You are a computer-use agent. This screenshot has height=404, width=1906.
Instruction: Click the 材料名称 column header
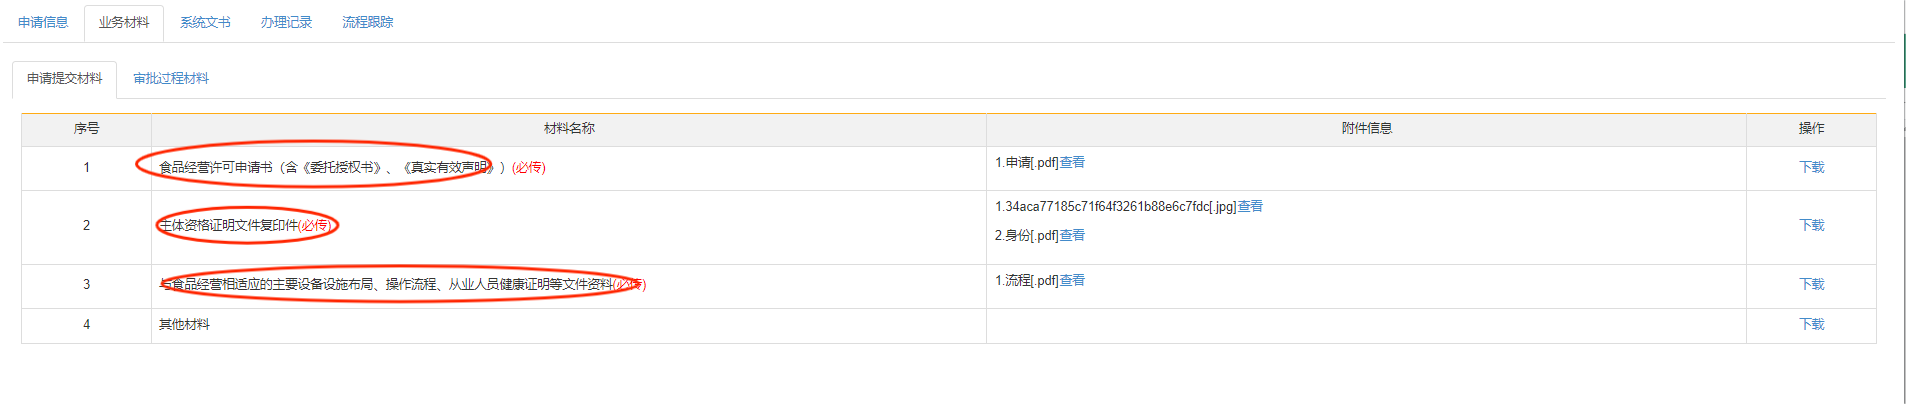click(x=569, y=128)
